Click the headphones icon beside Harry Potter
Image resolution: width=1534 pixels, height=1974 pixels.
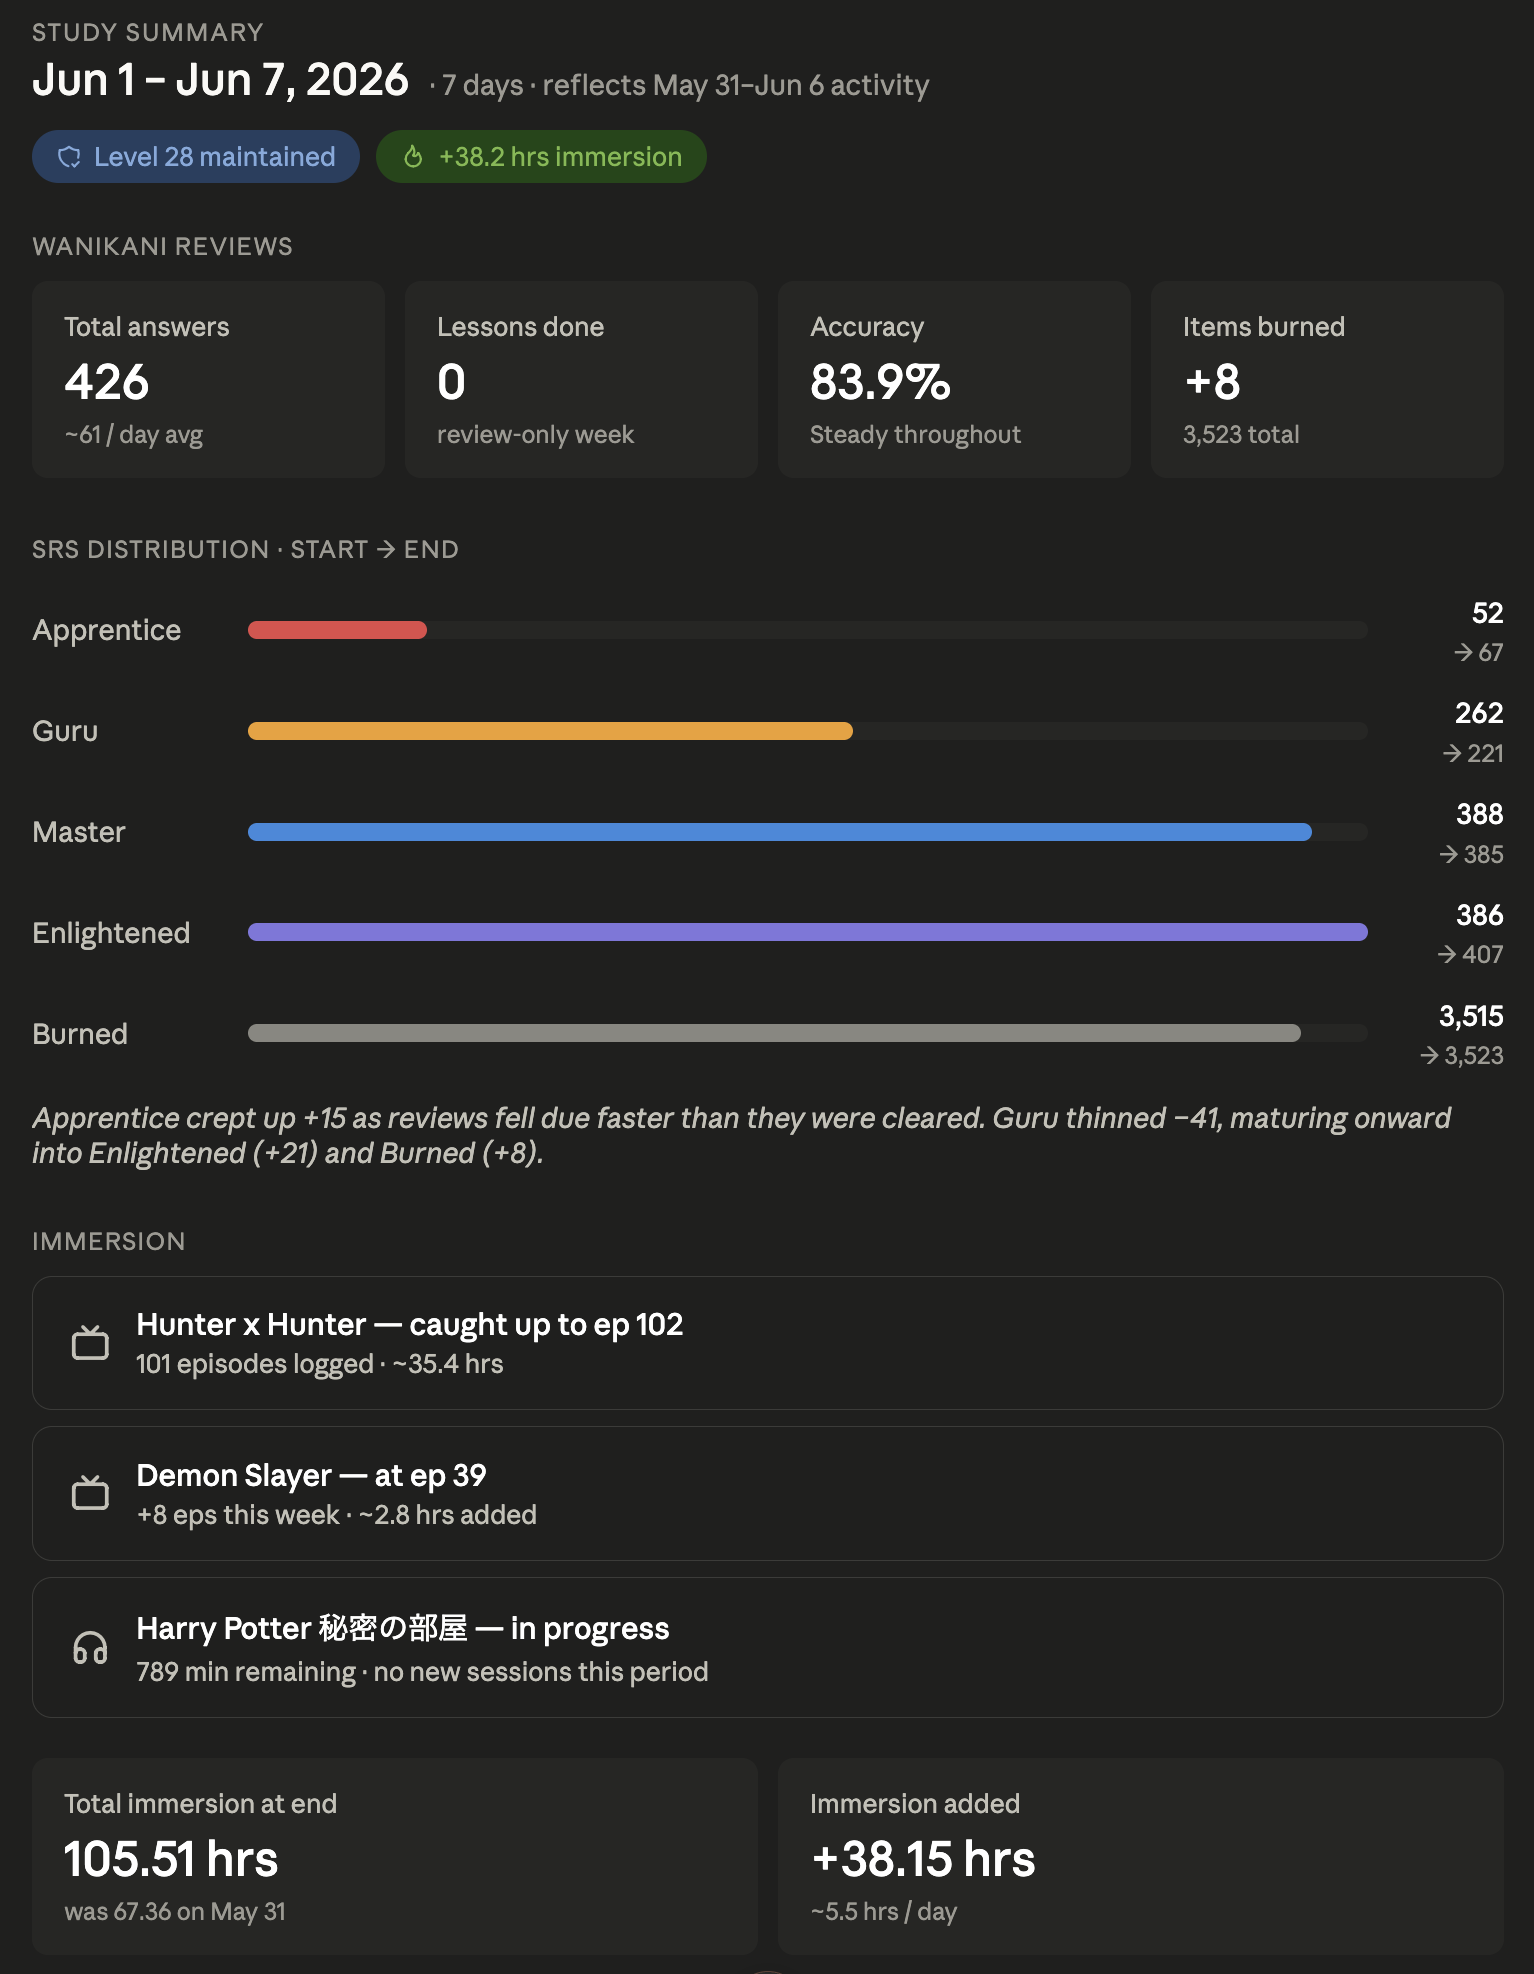(90, 1647)
